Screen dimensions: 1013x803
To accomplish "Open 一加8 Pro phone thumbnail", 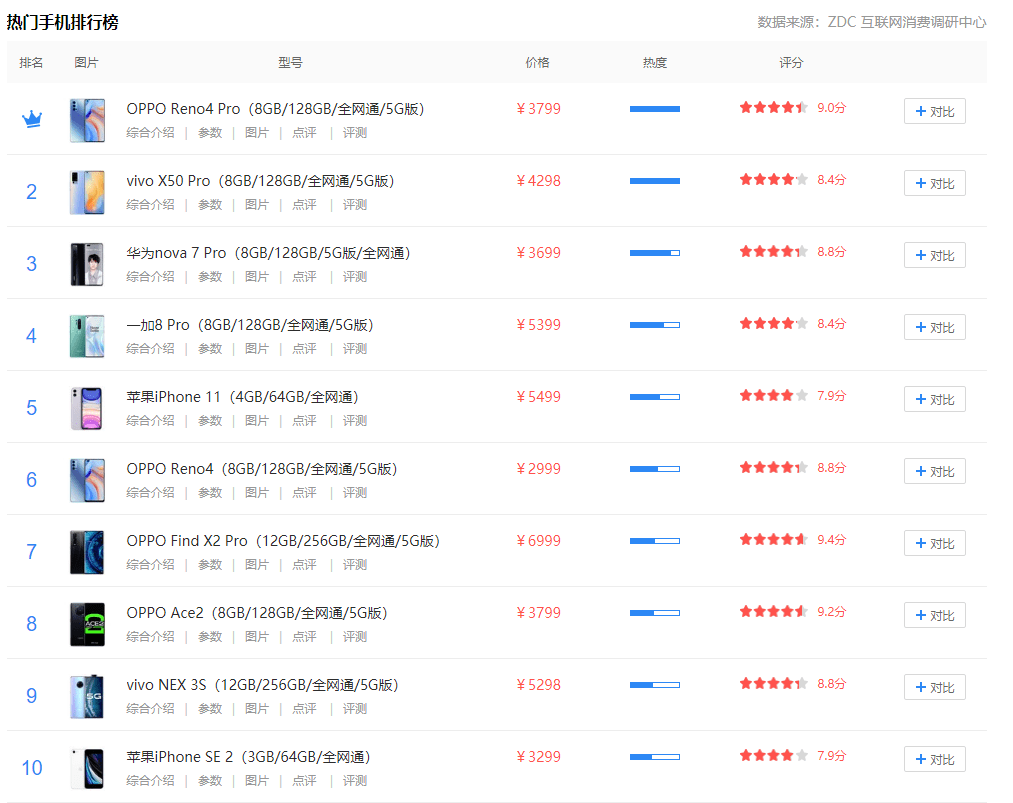I will click(87, 337).
